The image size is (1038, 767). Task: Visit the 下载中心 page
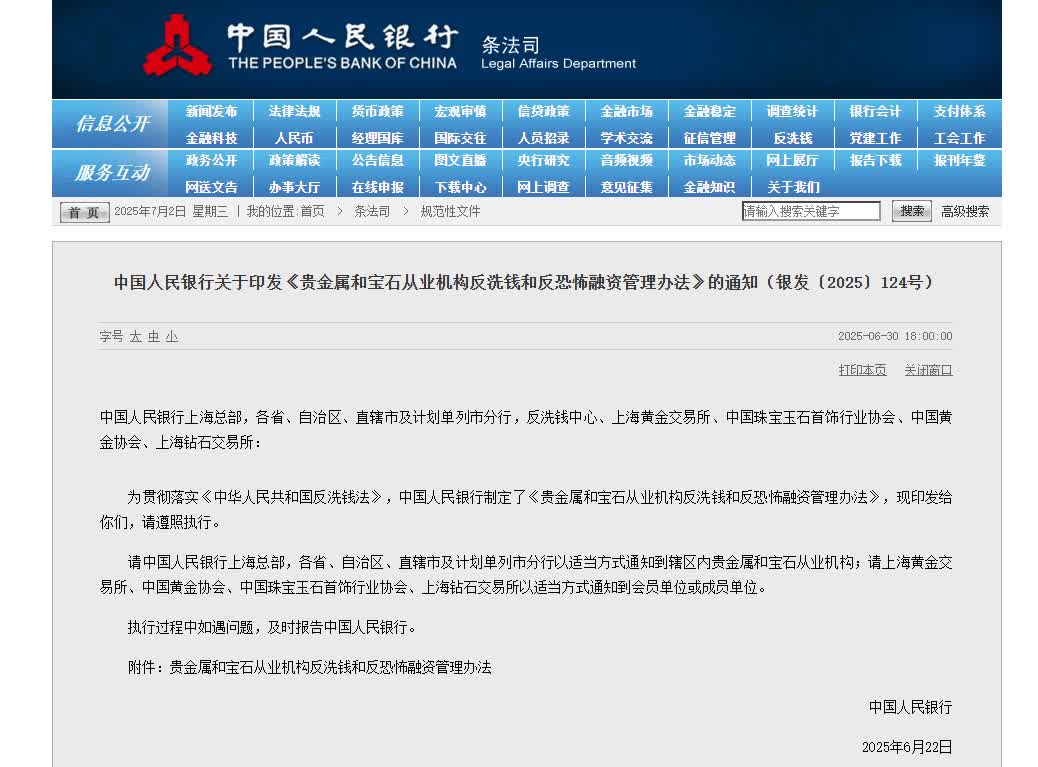(460, 187)
